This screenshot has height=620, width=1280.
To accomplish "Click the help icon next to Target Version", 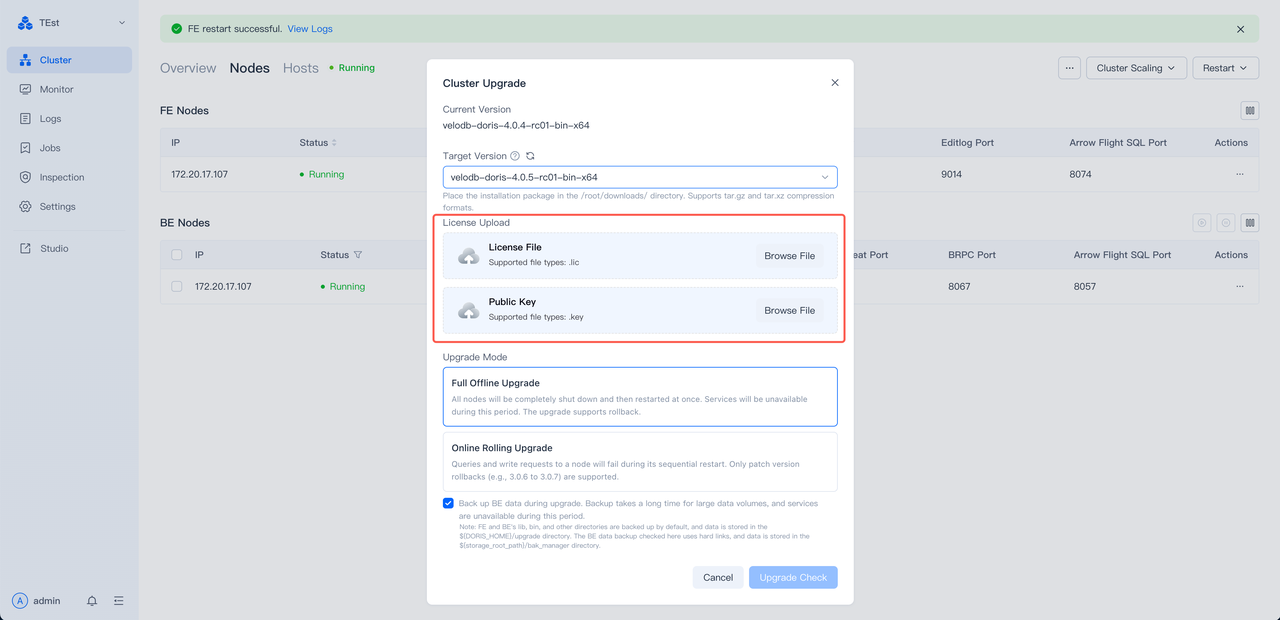I will (x=515, y=157).
